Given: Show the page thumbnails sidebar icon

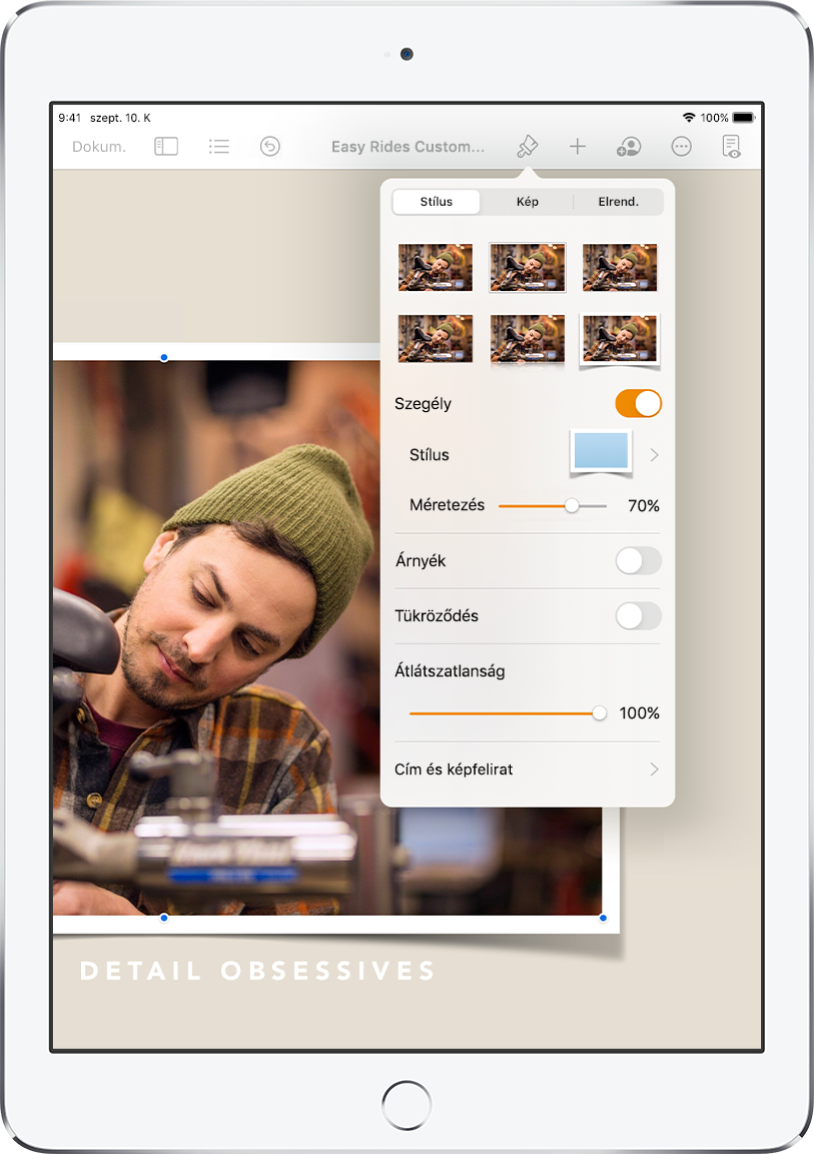Looking at the screenshot, I should (x=166, y=146).
